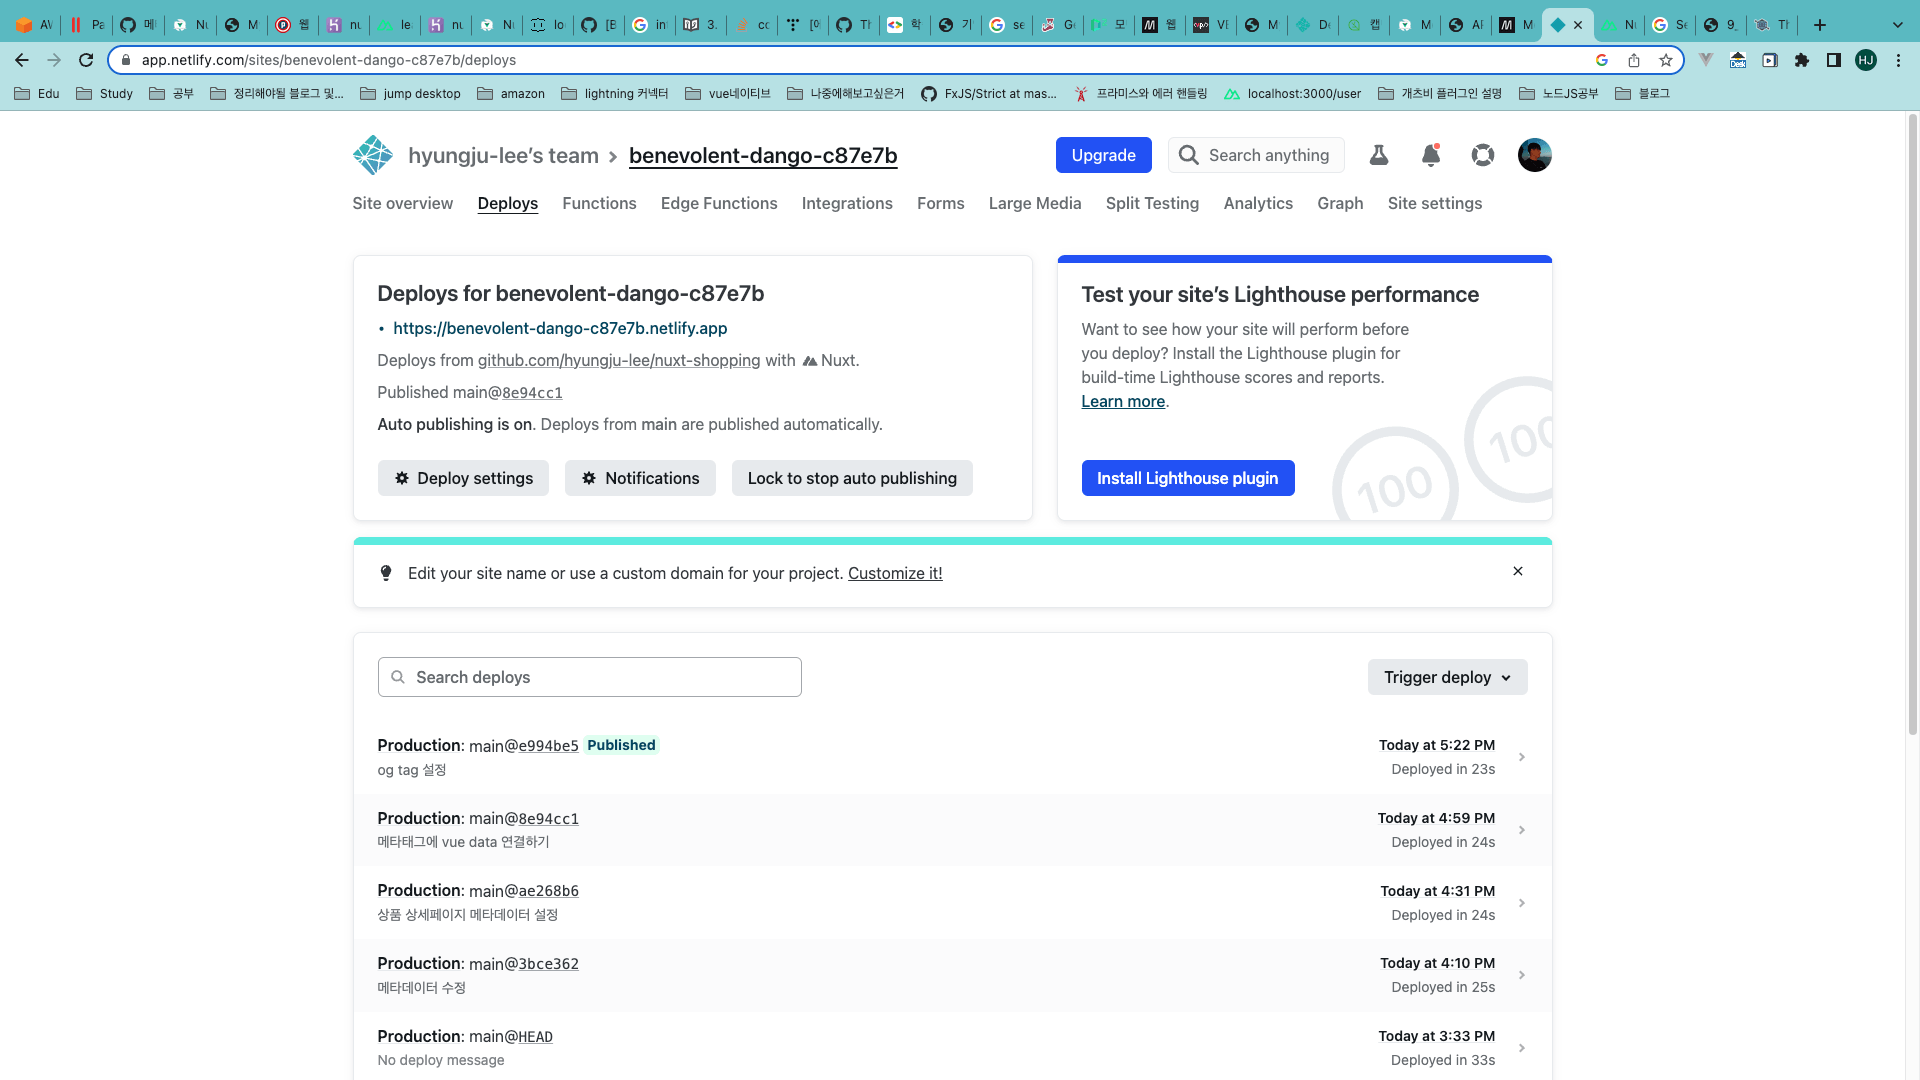This screenshot has height=1080, width=1920.
Task: Click the share page icon in address bar
Action: click(x=1634, y=60)
